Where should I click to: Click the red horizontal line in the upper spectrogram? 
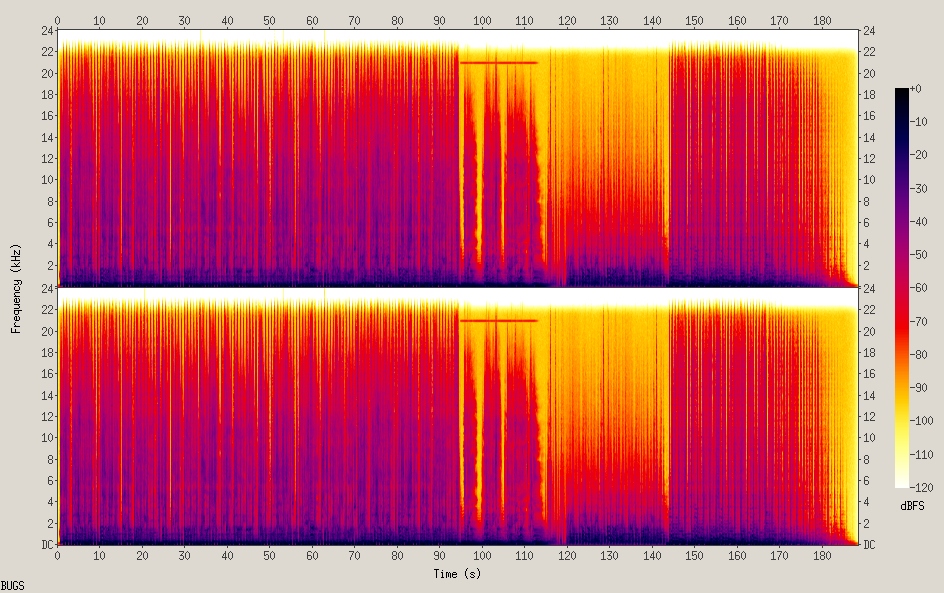pyautogui.click(x=498, y=63)
